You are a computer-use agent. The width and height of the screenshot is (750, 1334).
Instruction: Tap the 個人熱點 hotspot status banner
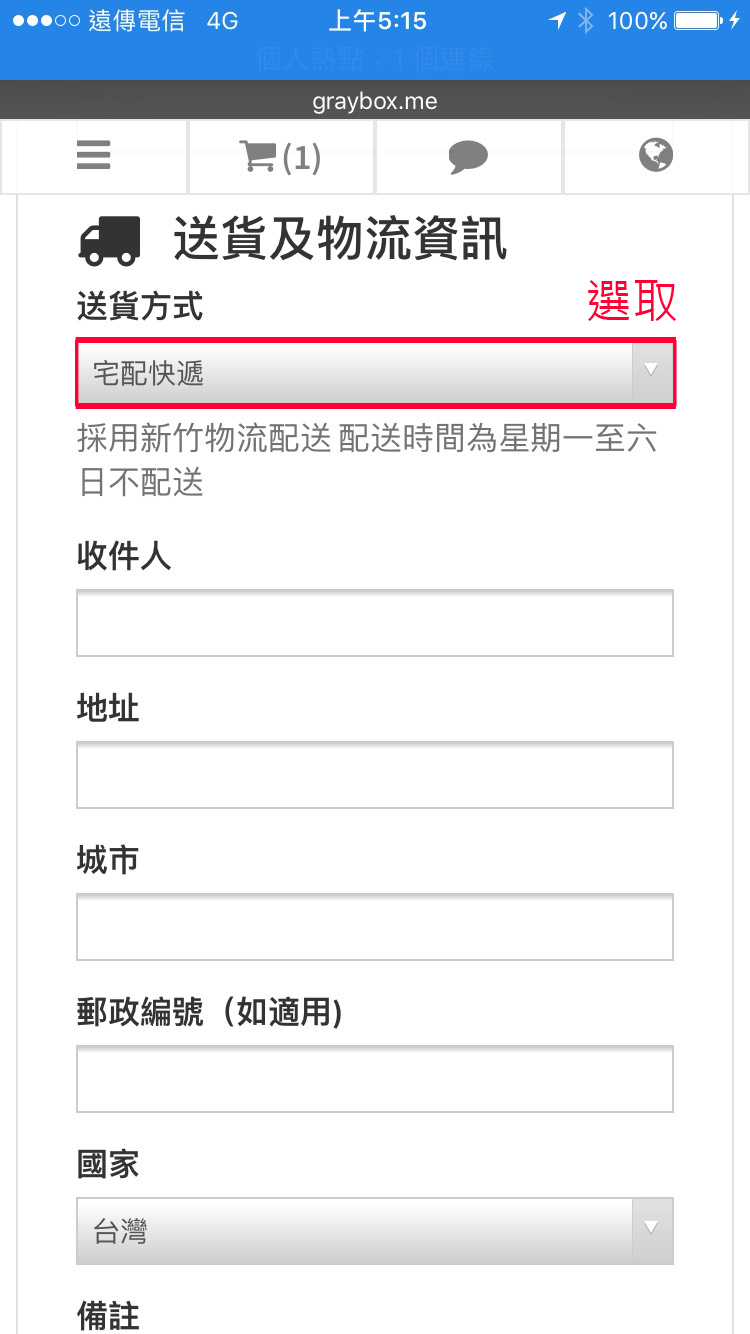tap(375, 60)
